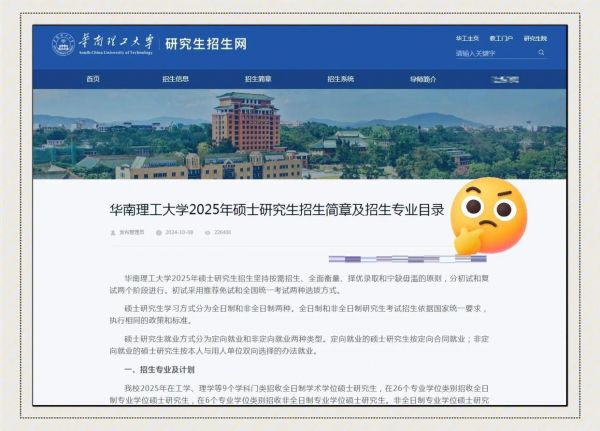Click the paragraph starting 我校2025年在工学、理学等9个学科门类
Image resolution: width=600 pixels, height=431 pixels.
(299, 394)
